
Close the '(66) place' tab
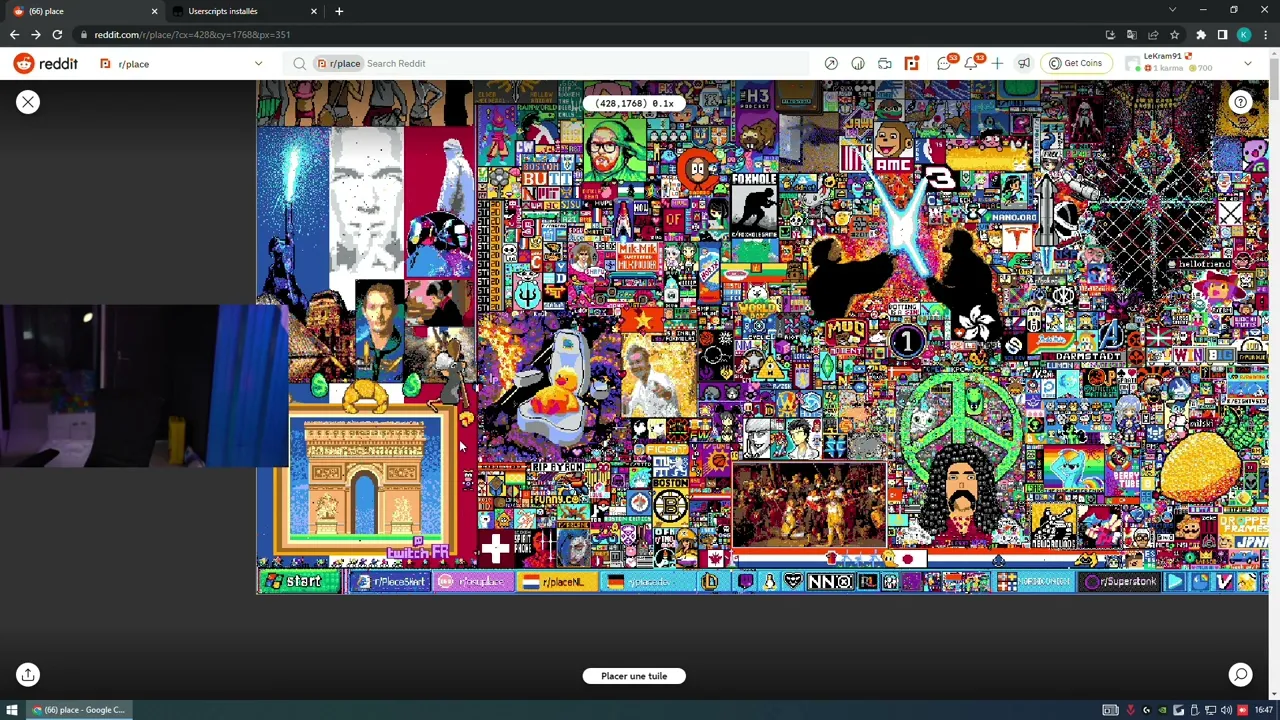tap(154, 11)
